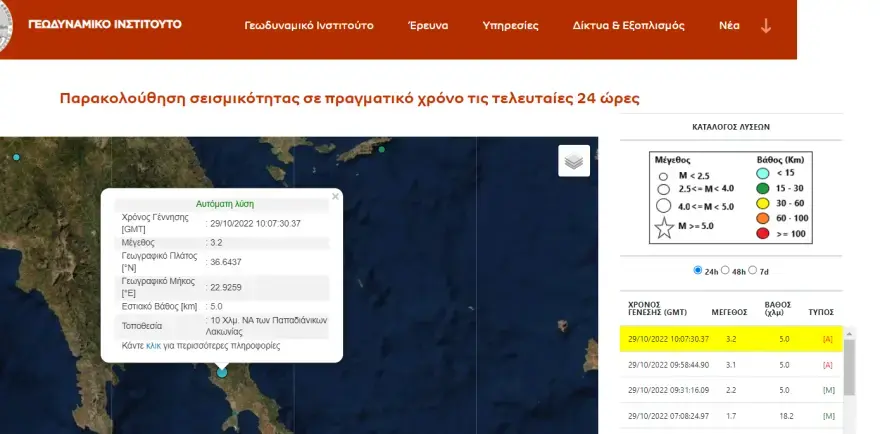Click the ΒΑΘΟΣ (χλμ) column header
The width and height of the screenshot is (880, 434).
778,309
